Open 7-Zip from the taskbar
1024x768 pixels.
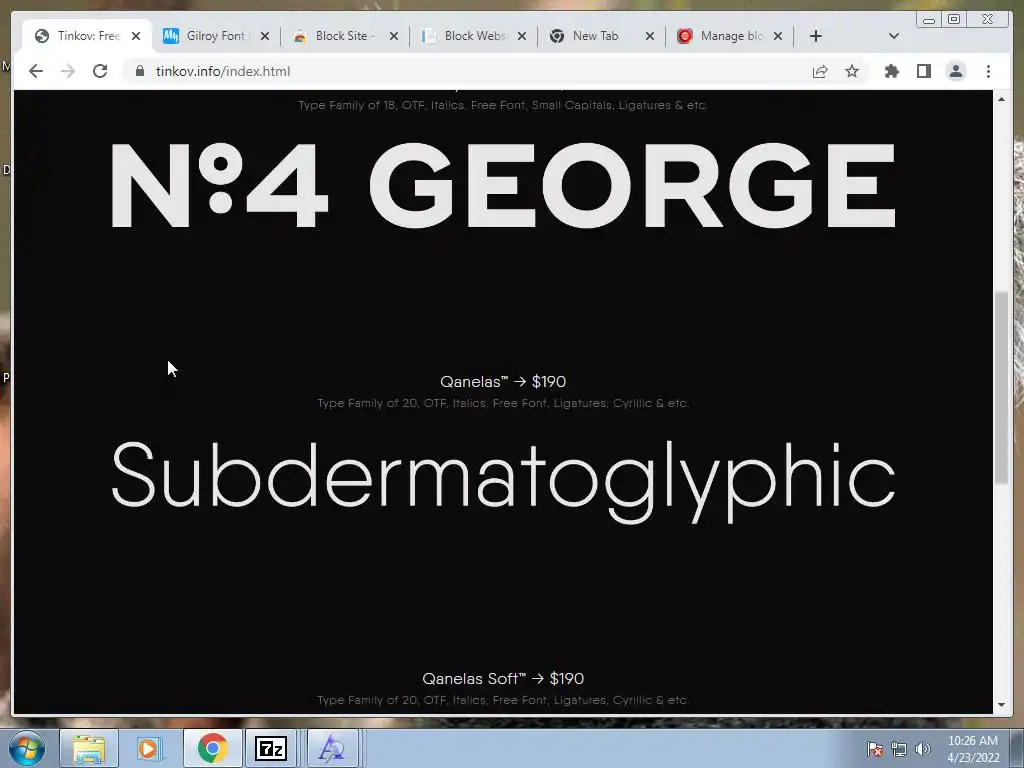[271, 748]
